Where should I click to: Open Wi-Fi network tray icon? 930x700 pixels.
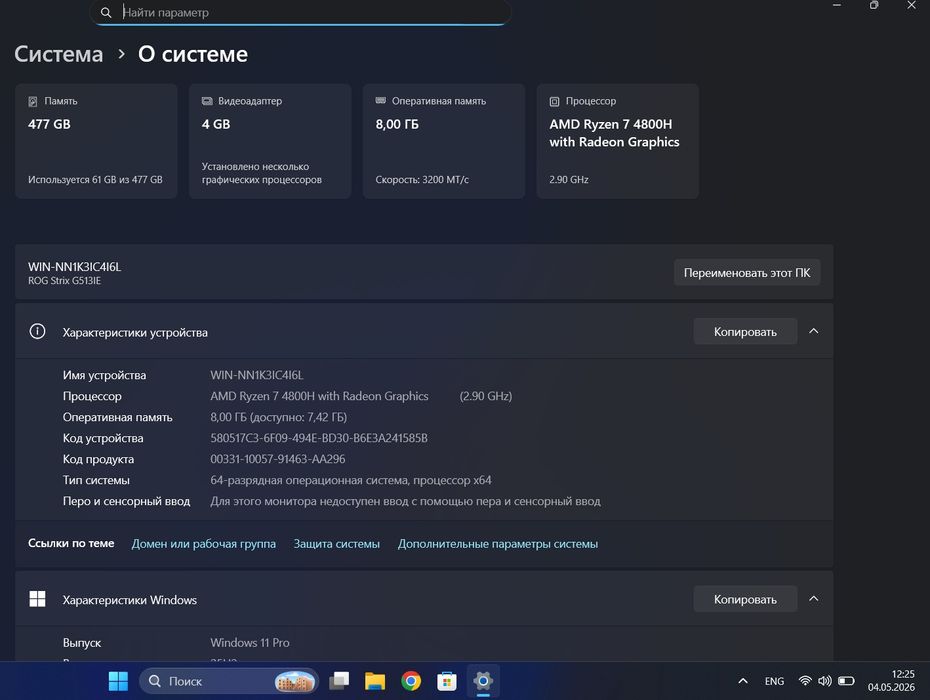[805, 681]
